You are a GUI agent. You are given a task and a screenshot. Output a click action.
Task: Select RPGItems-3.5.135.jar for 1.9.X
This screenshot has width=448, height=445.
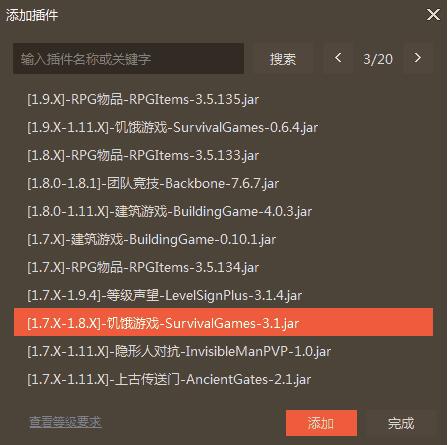point(223,99)
